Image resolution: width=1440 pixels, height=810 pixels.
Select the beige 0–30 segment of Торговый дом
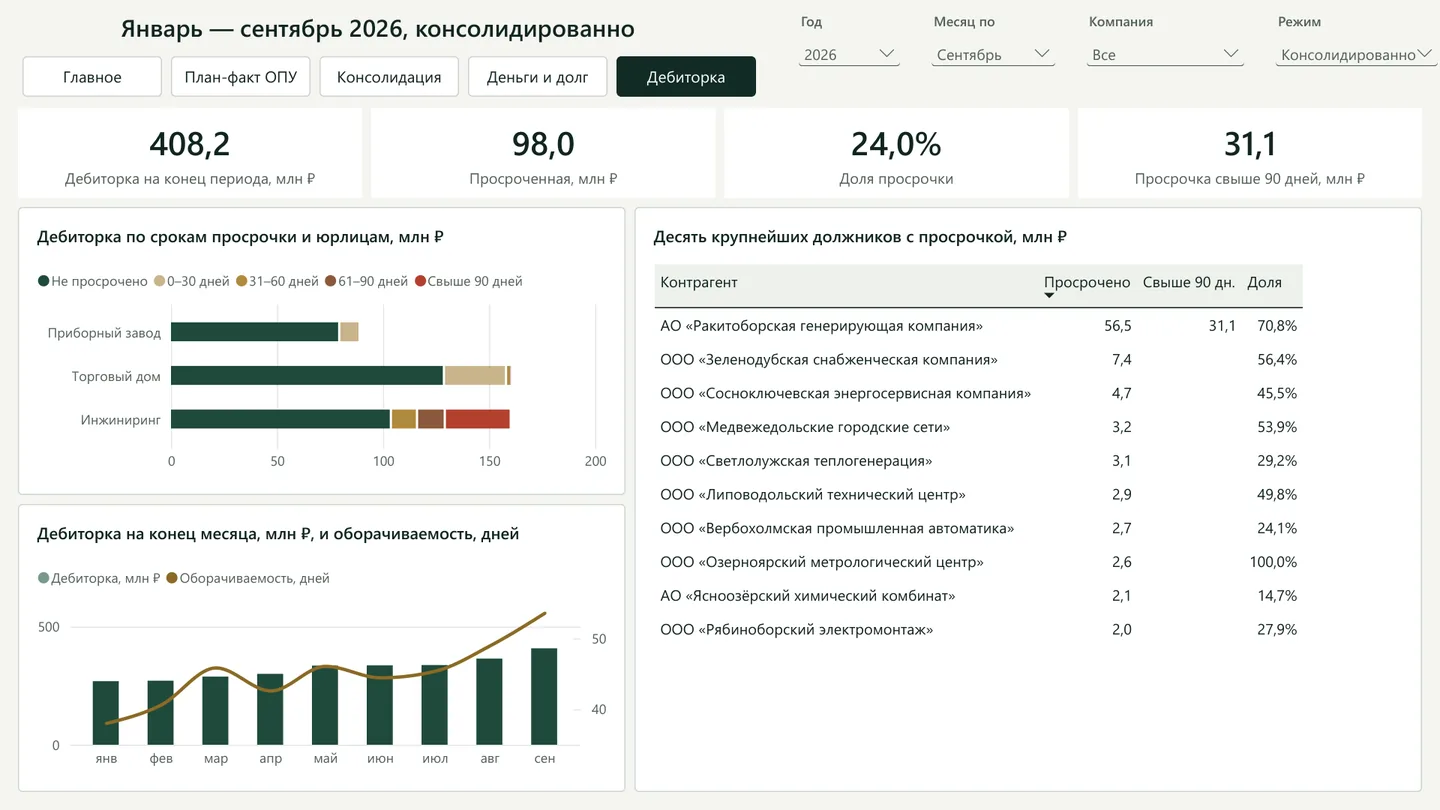tap(475, 375)
